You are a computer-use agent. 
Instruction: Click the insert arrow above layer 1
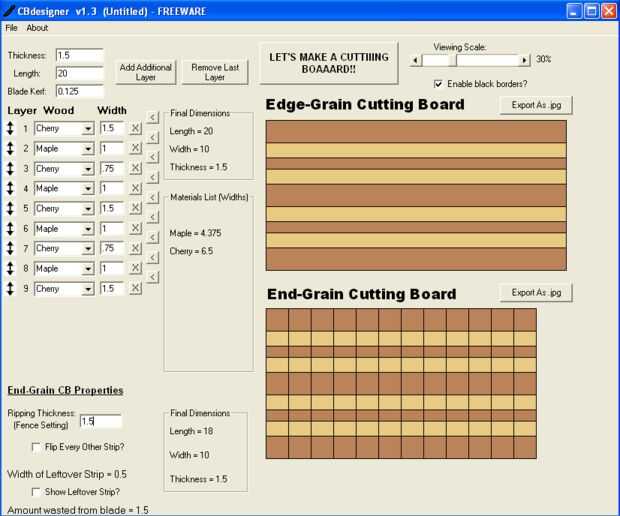pos(153,117)
